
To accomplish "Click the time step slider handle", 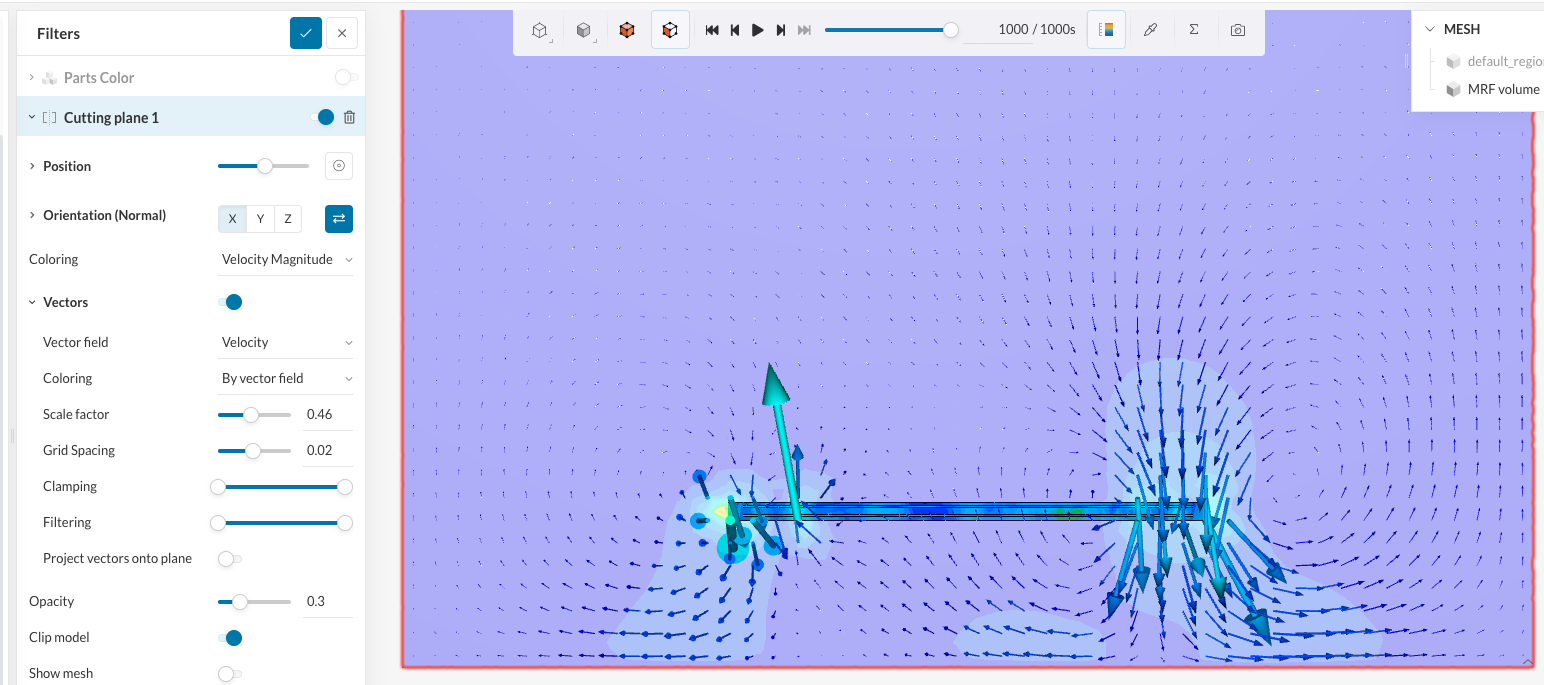I will click(951, 30).
